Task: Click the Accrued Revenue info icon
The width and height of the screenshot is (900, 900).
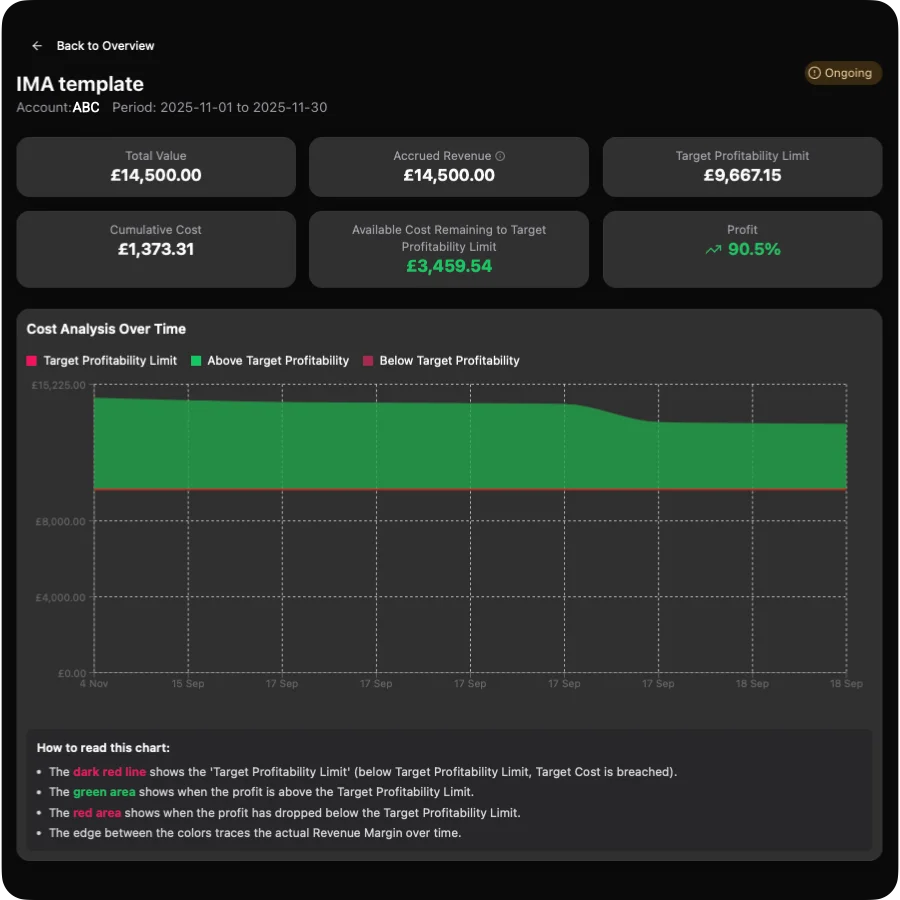Action: point(500,156)
